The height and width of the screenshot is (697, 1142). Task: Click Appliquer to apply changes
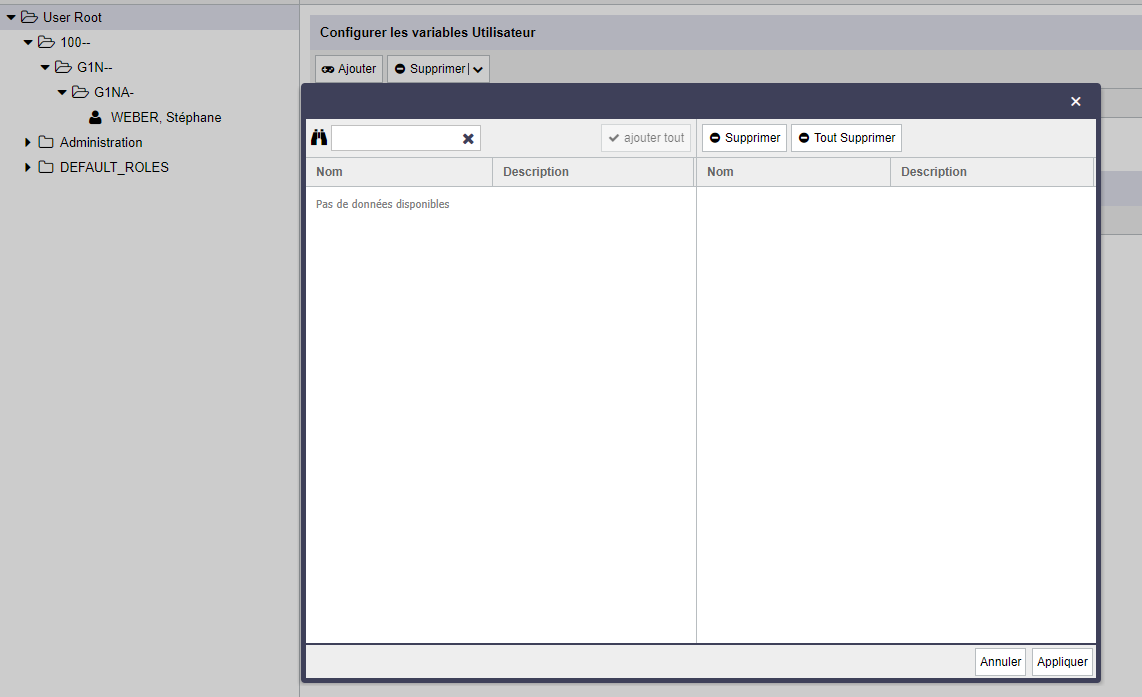click(x=1062, y=661)
